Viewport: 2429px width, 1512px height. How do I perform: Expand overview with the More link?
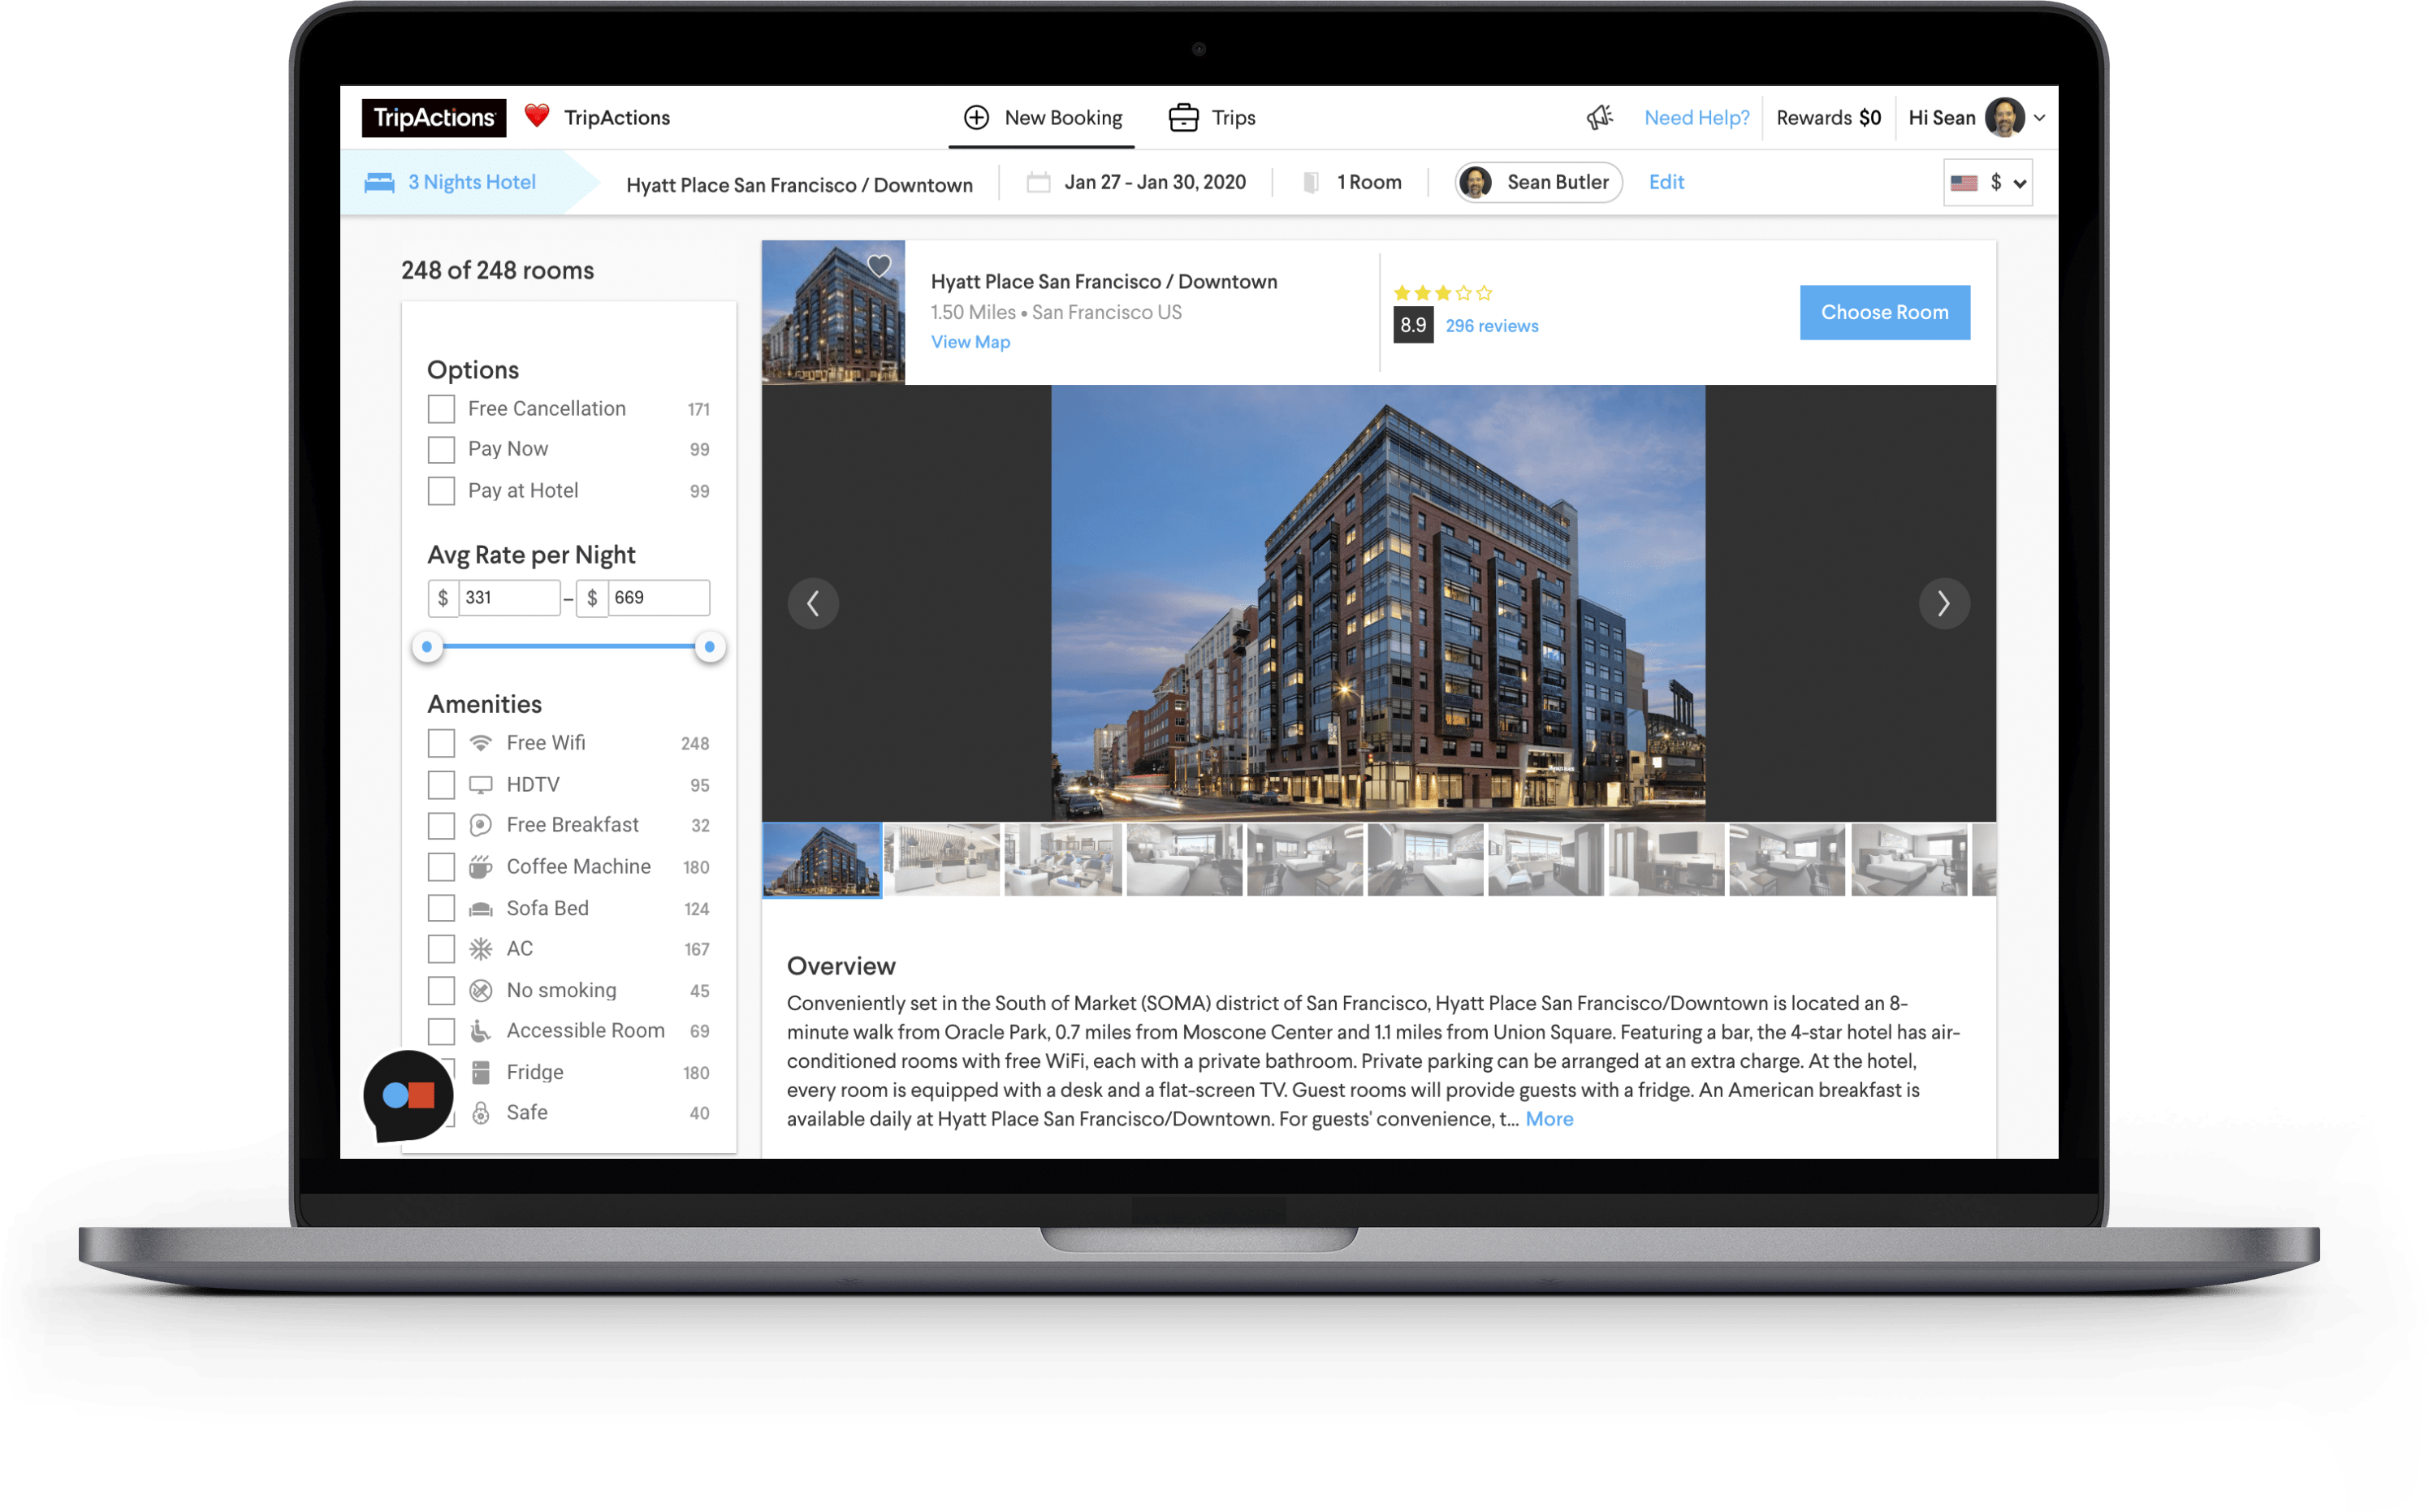click(1552, 1121)
